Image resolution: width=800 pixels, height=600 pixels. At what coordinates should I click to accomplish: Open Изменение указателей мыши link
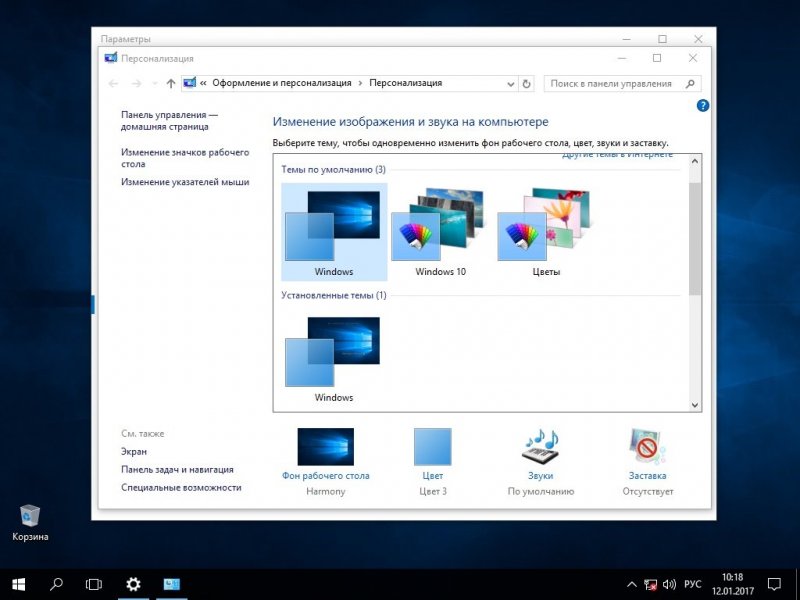tap(185, 182)
